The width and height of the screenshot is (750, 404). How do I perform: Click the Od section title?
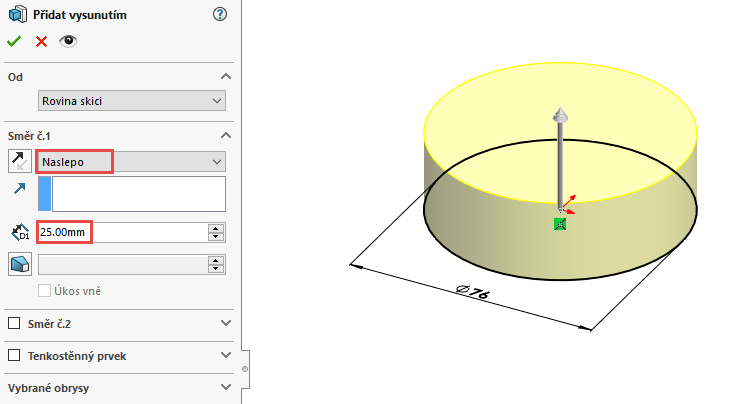click(x=15, y=77)
